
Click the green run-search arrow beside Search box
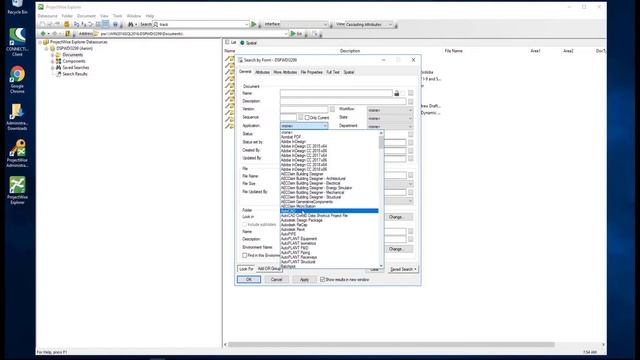tap(254, 24)
